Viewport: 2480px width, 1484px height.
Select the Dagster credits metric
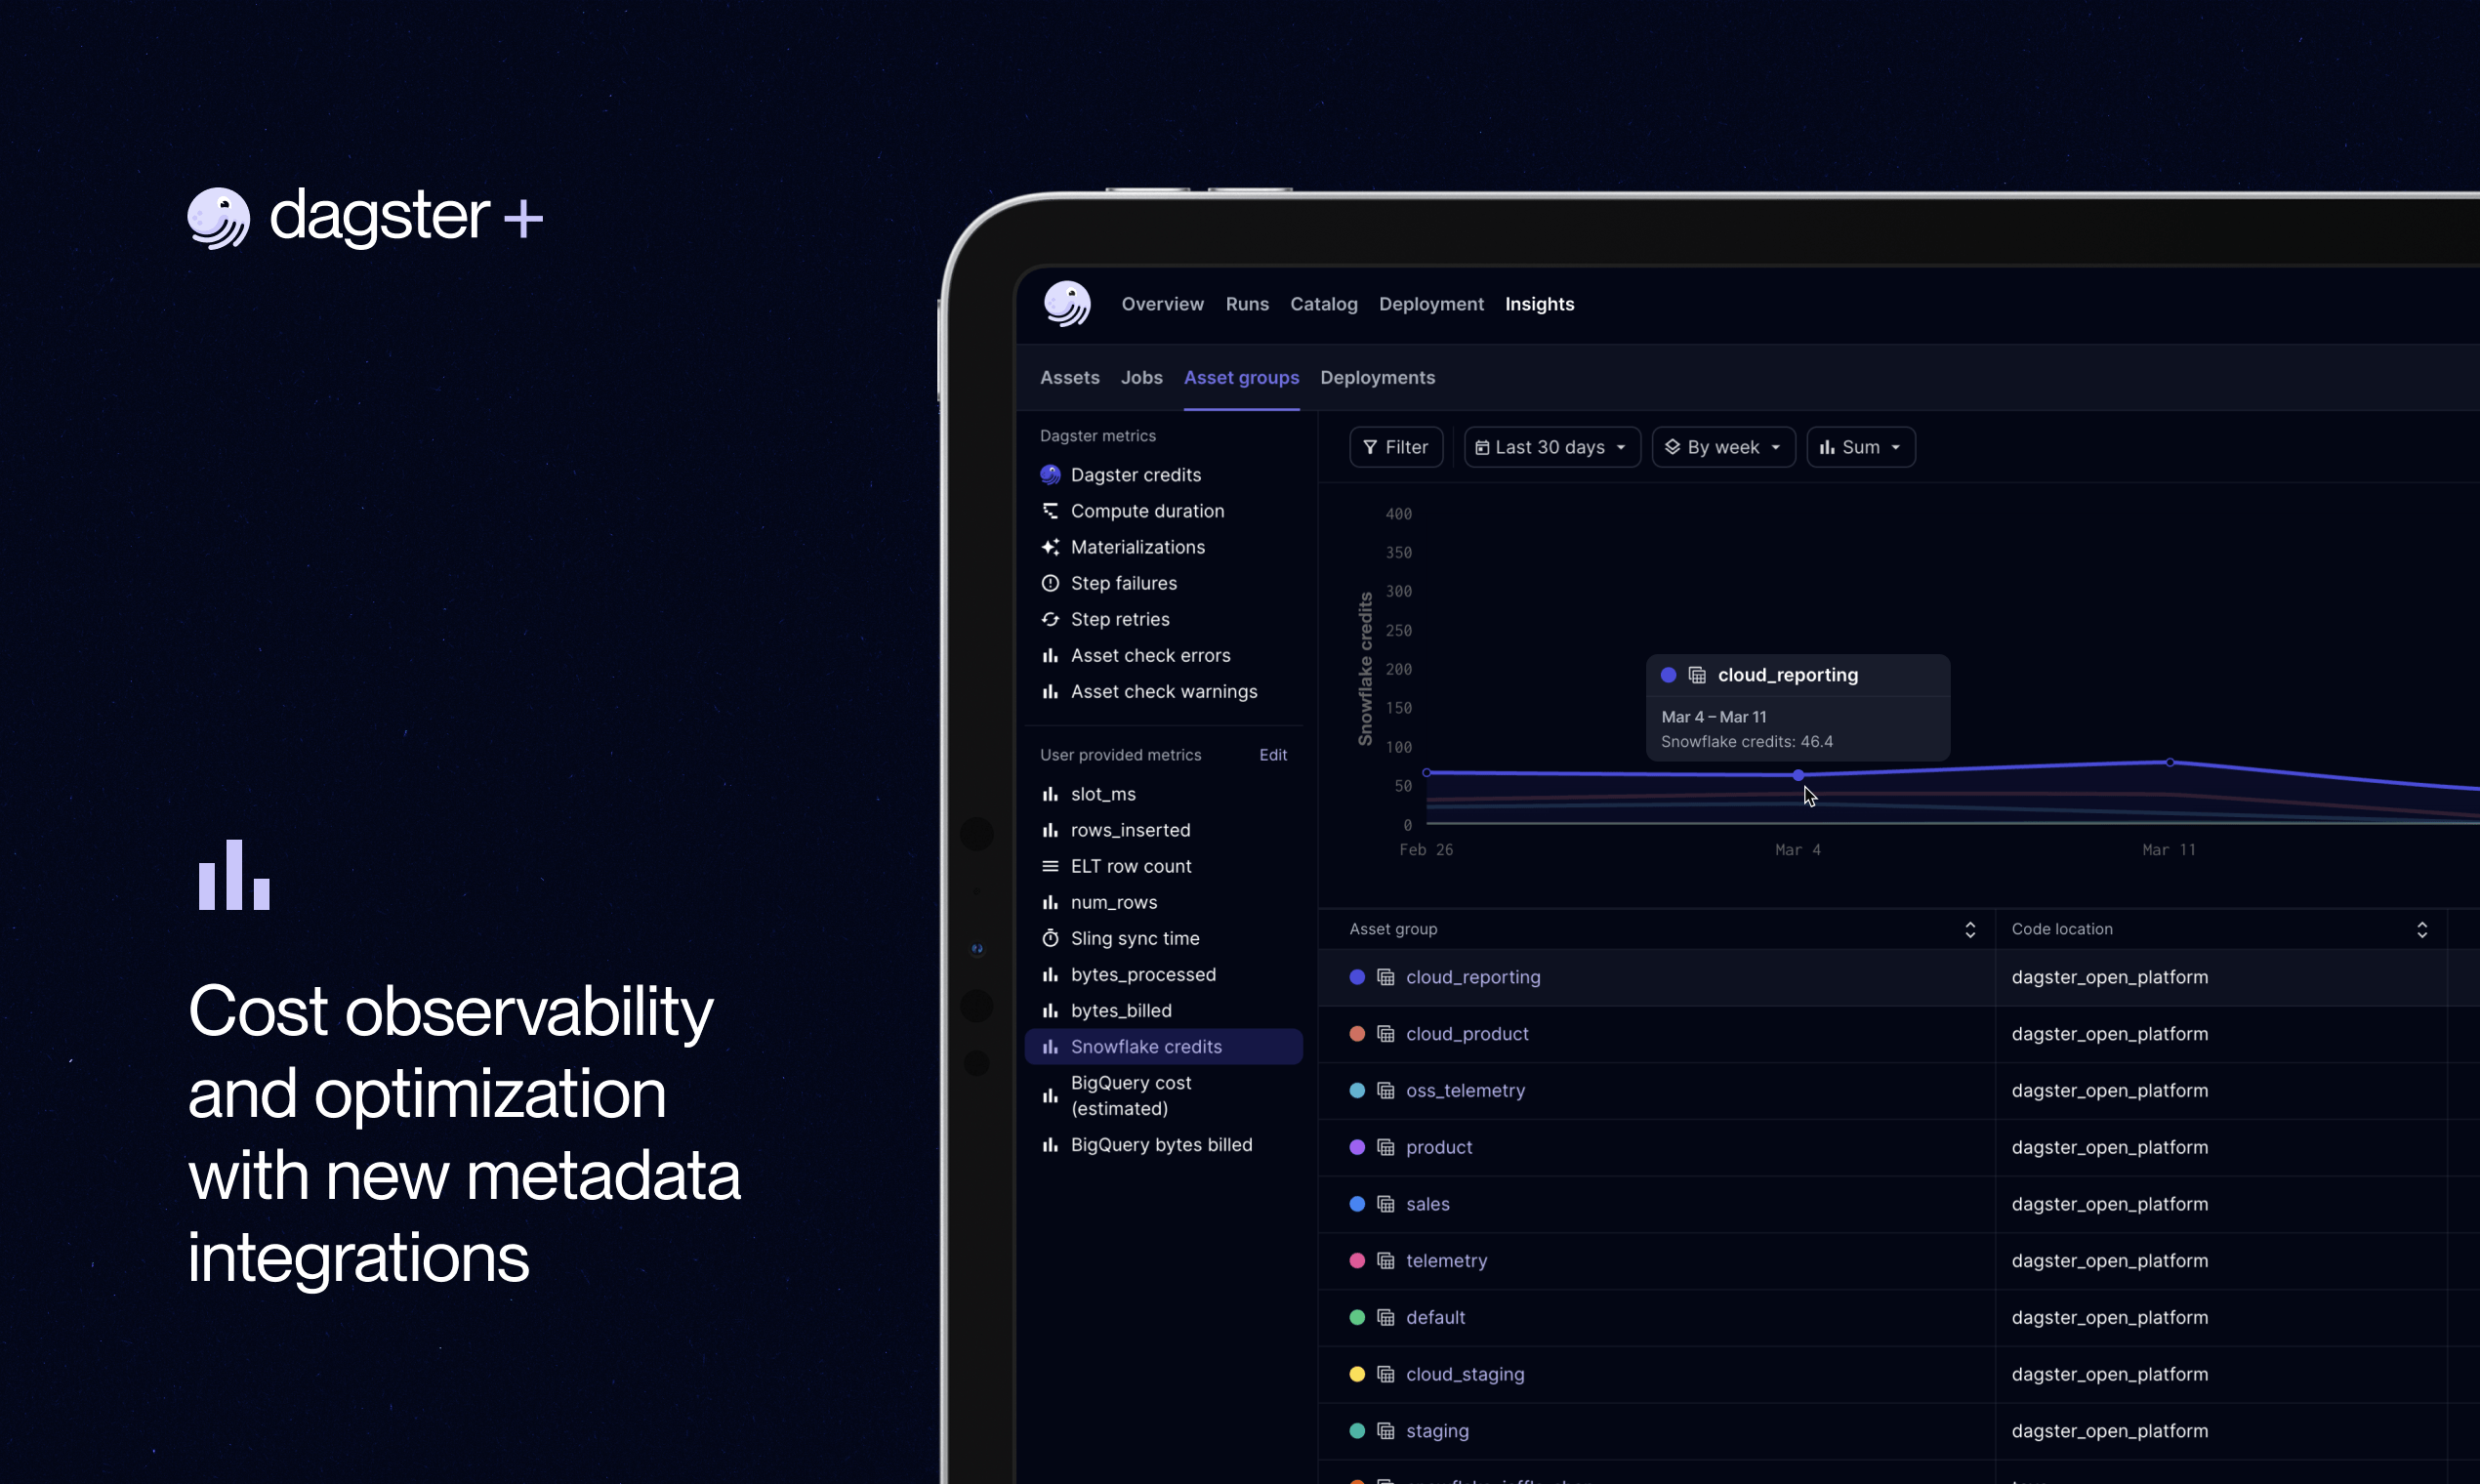coord(1136,474)
